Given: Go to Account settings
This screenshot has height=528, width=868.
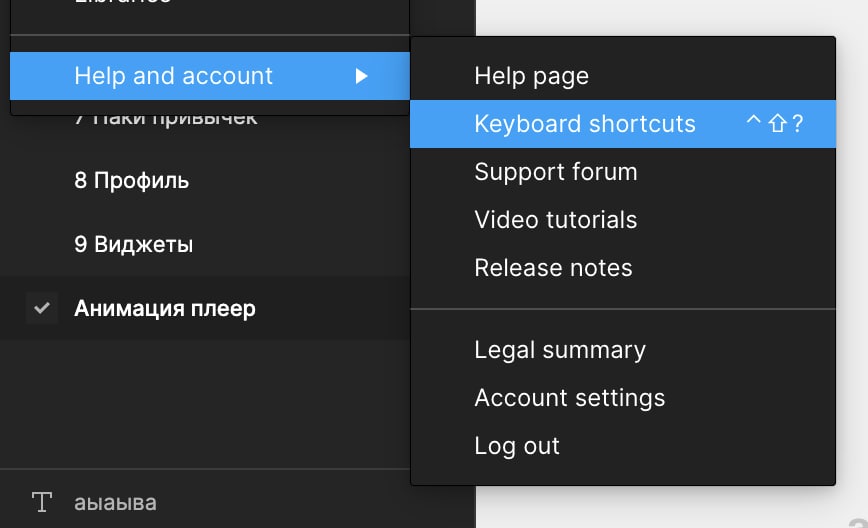Looking at the screenshot, I should tap(623, 398).
